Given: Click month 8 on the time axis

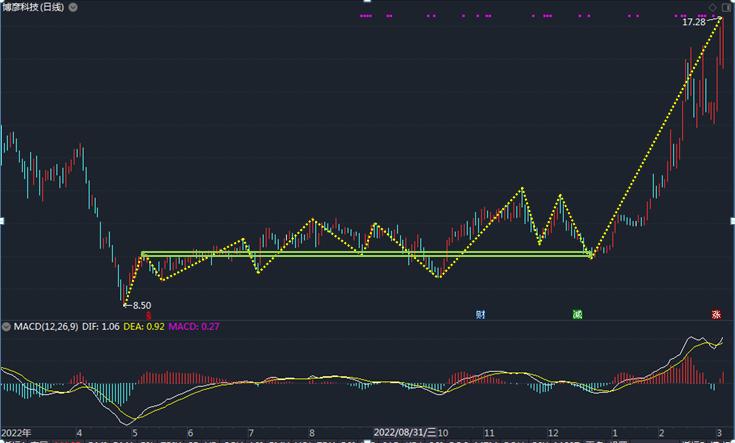Looking at the screenshot, I should [312, 433].
